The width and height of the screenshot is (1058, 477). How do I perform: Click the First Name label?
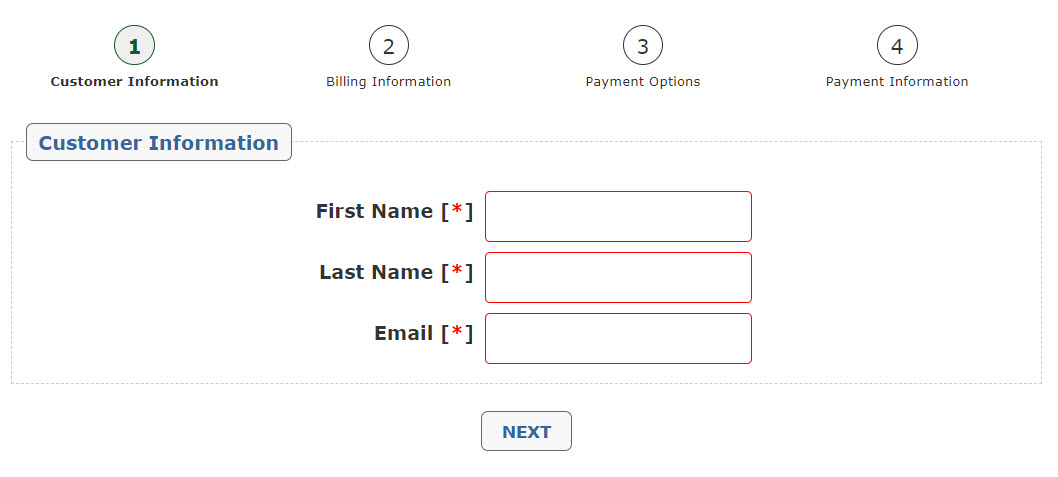tap(376, 211)
